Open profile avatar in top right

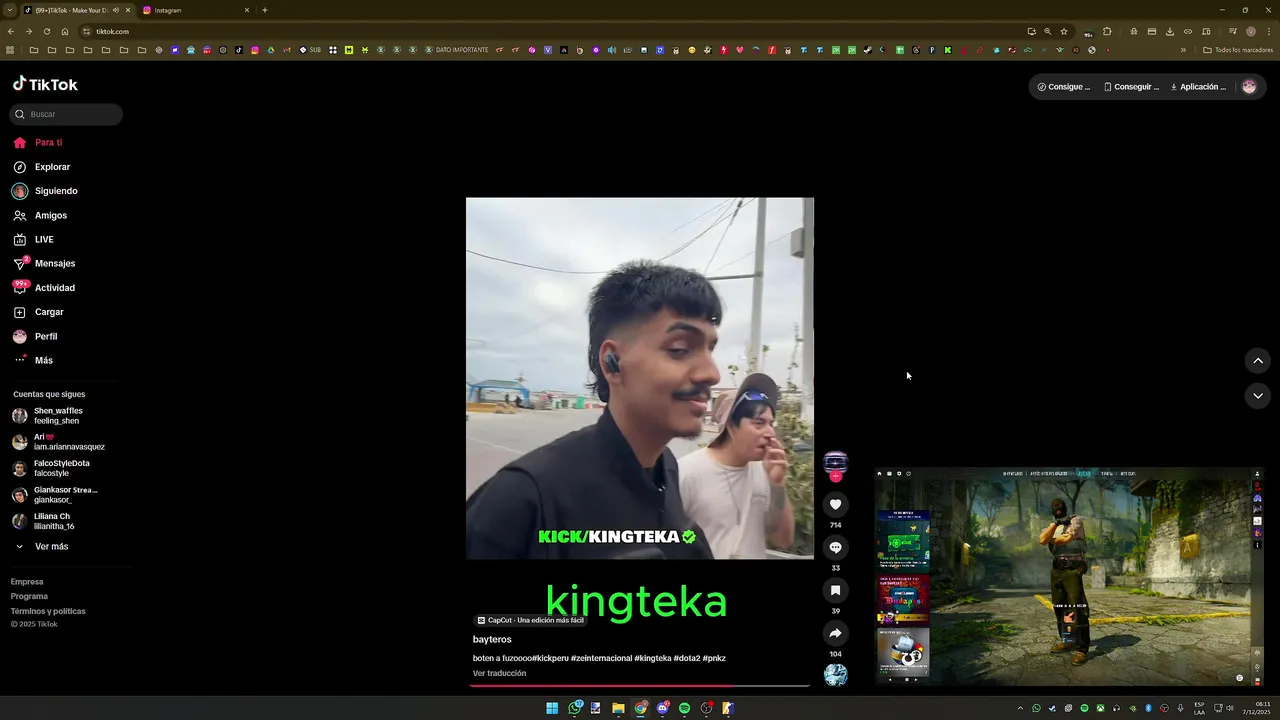click(1249, 87)
